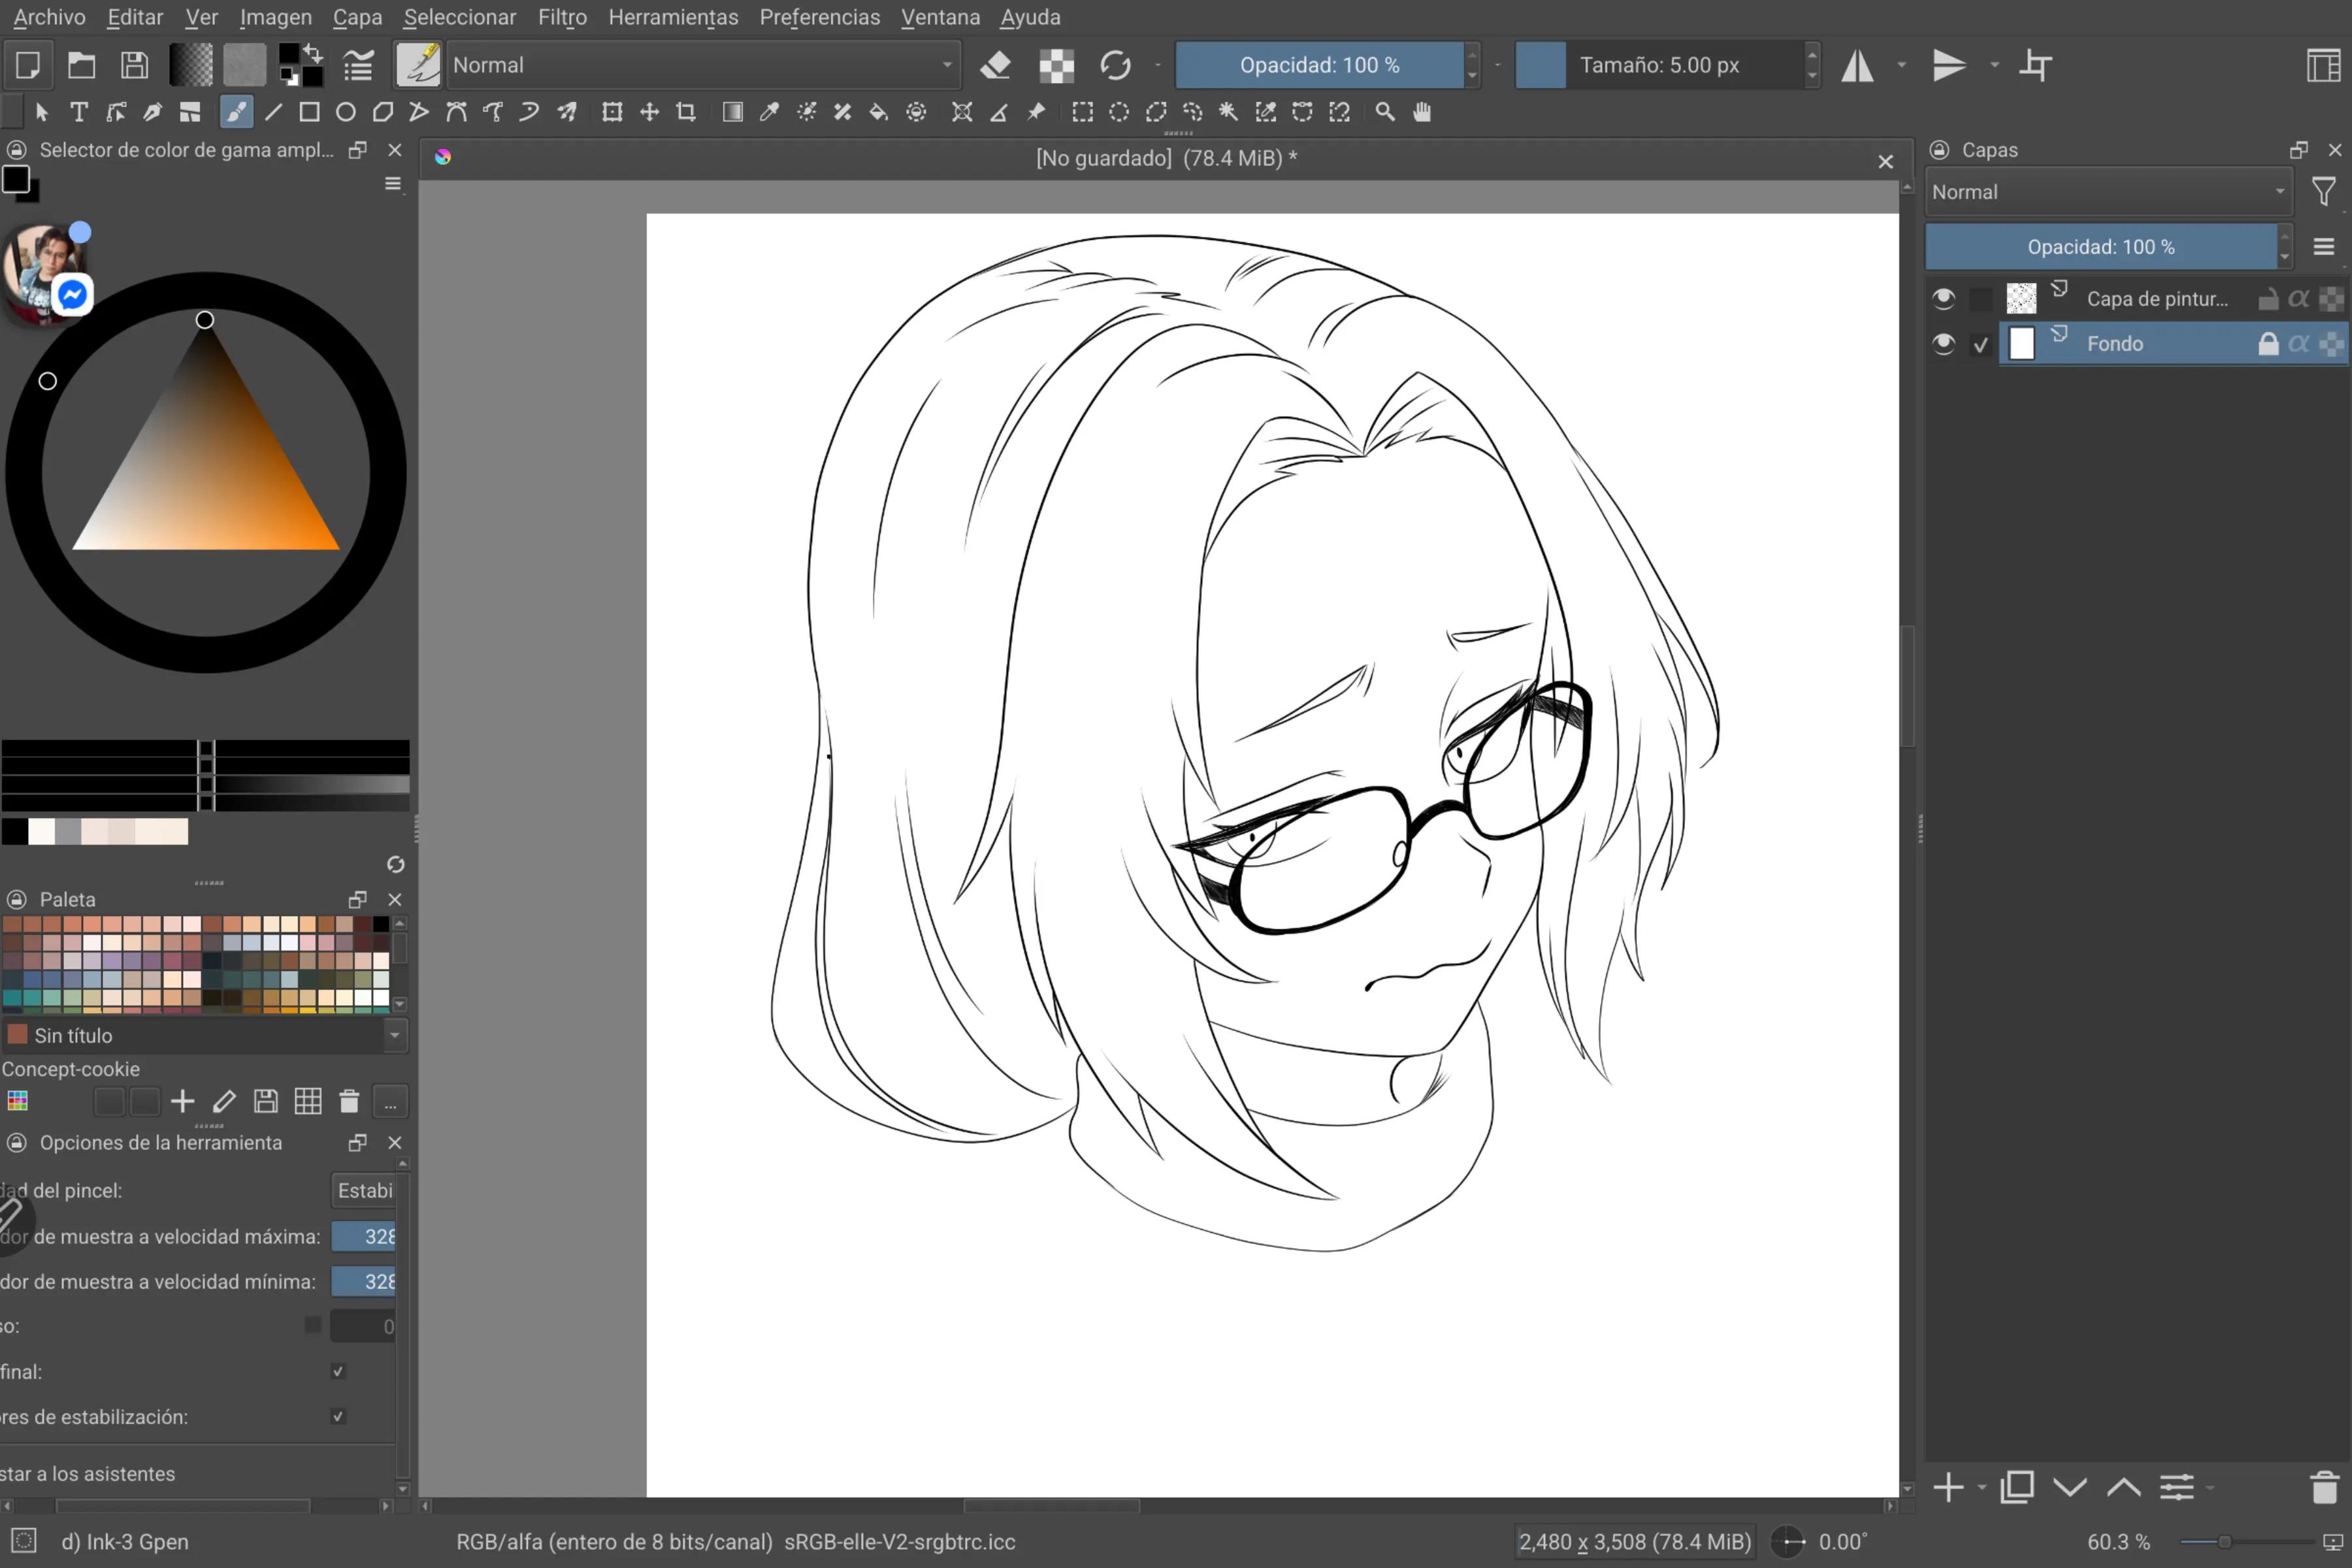Expand the layer blend mode dropdown in Capas
The width and height of the screenshot is (2352, 1568).
click(2108, 192)
